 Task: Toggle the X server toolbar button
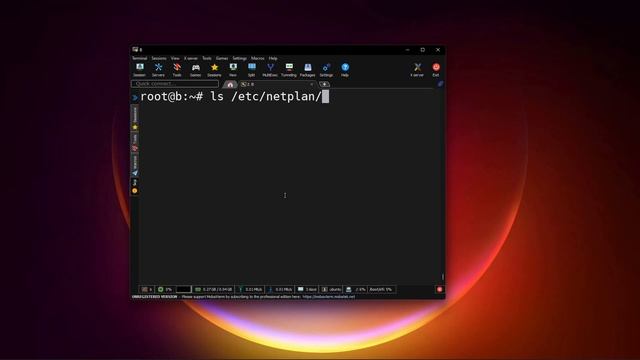[x=417, y=70]
